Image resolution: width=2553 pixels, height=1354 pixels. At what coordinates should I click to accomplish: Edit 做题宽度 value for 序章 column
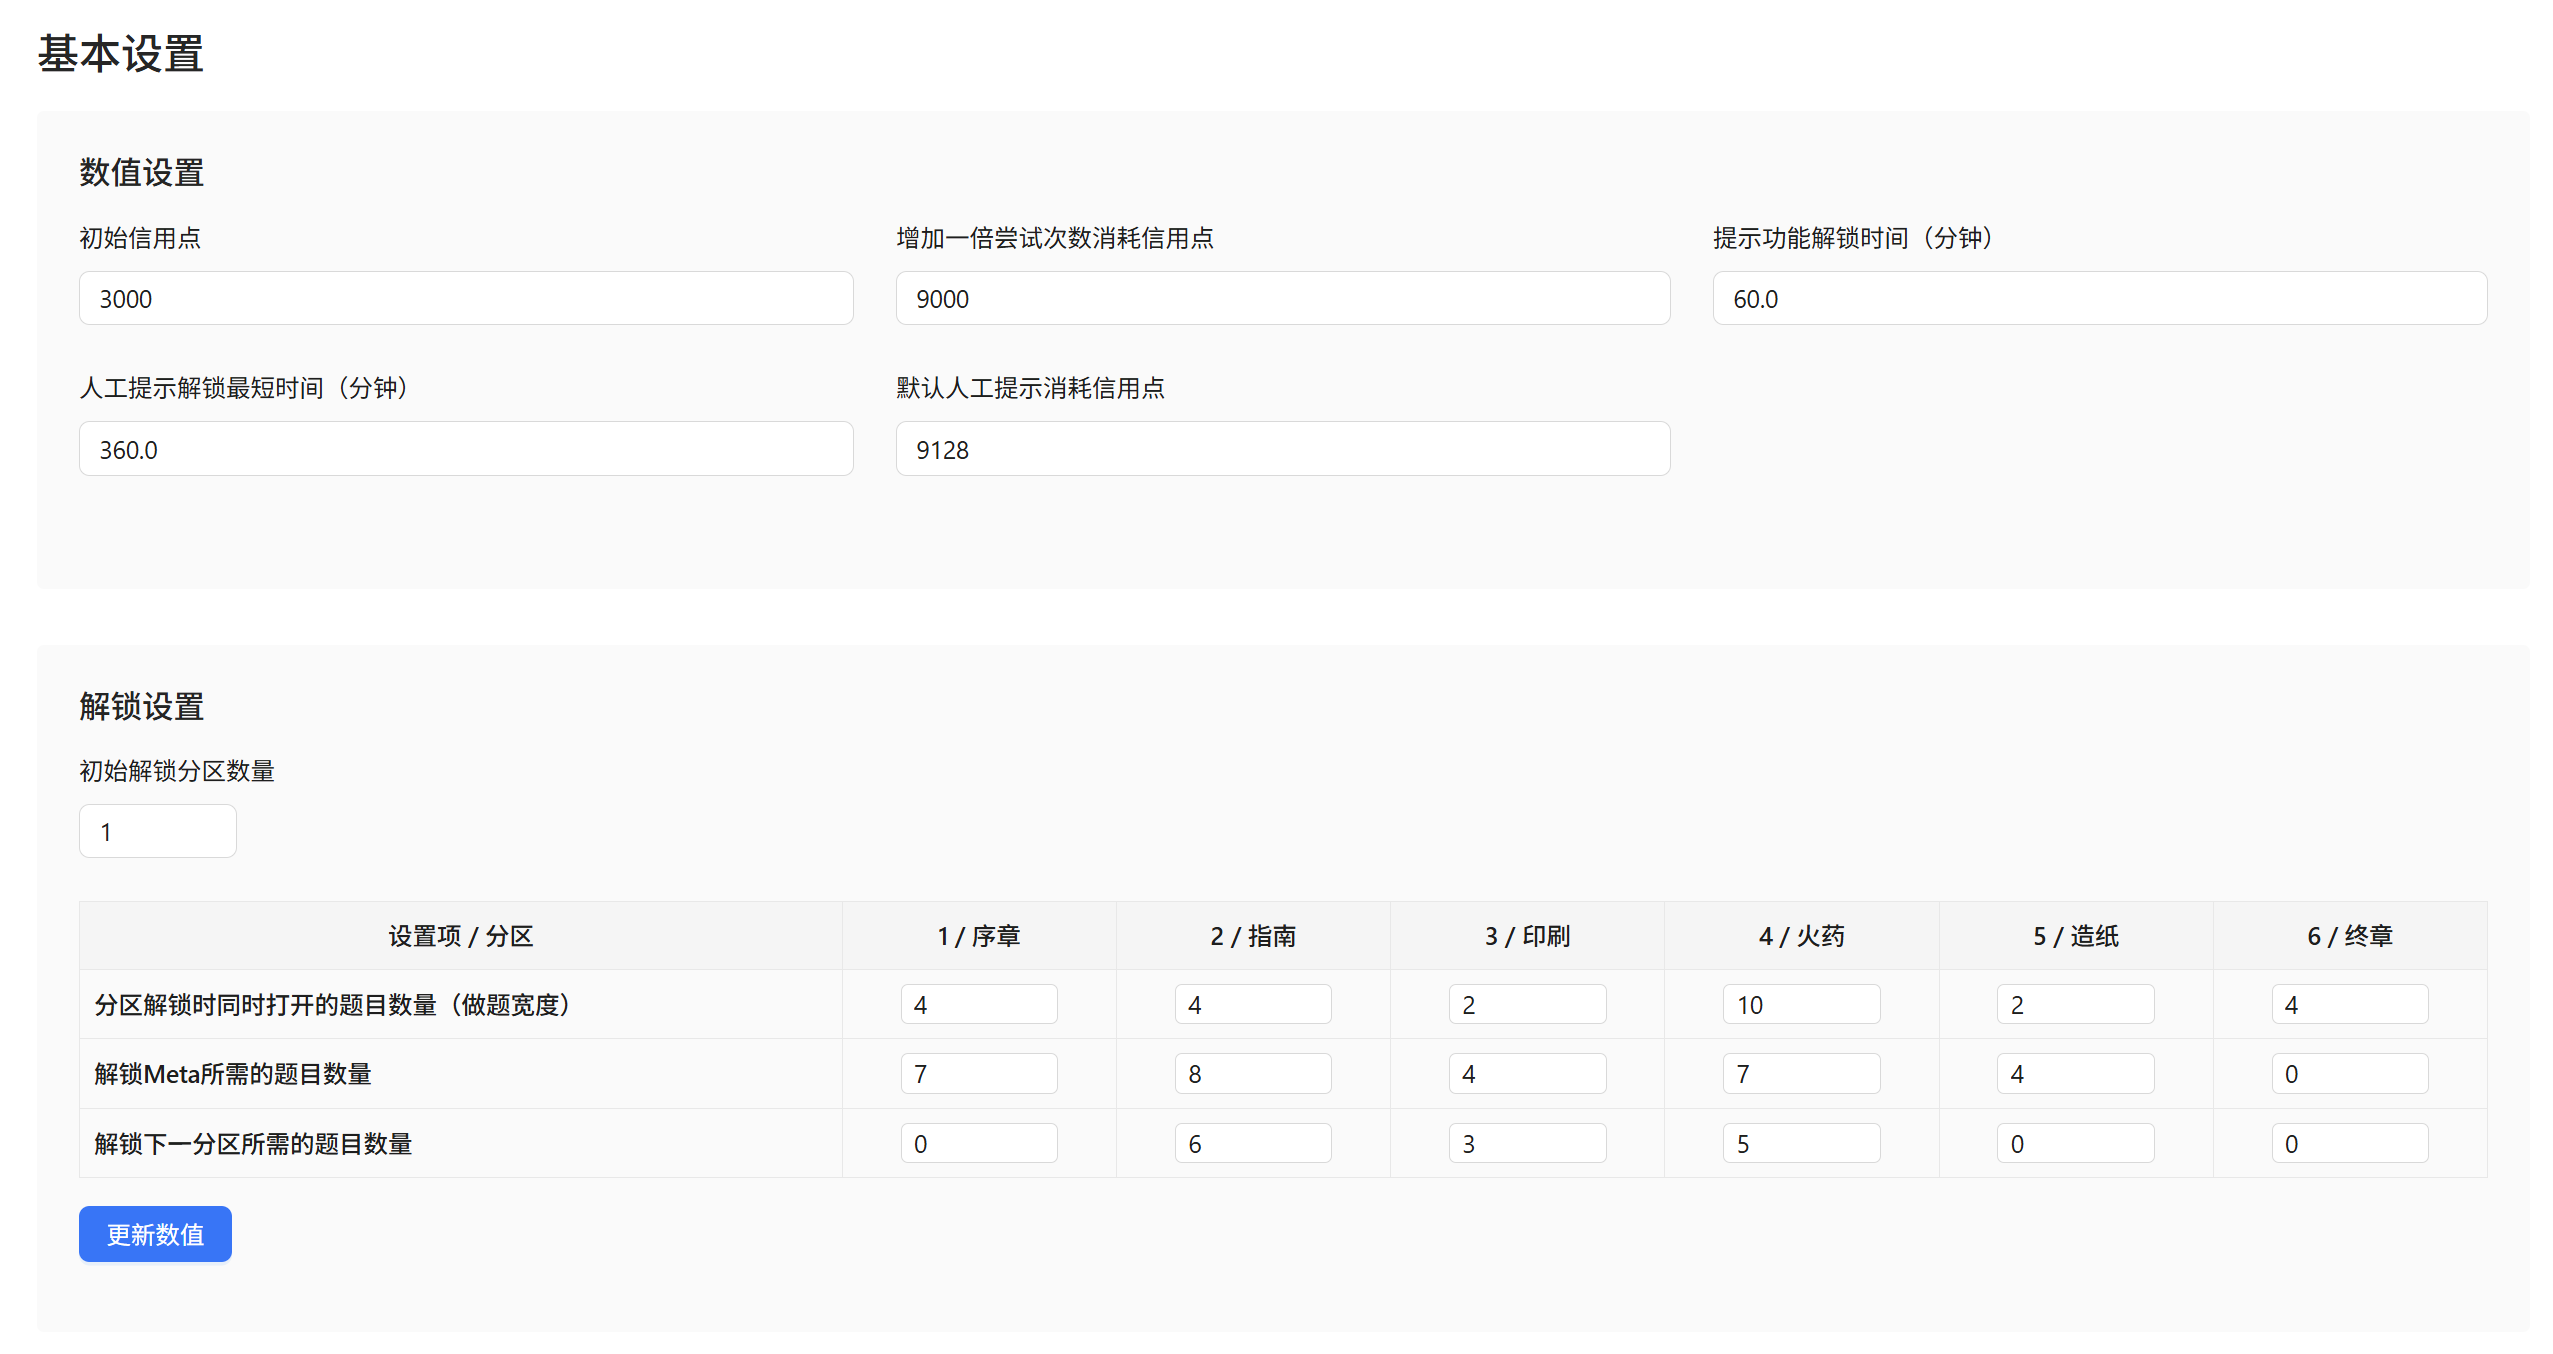click(978, 1004)
